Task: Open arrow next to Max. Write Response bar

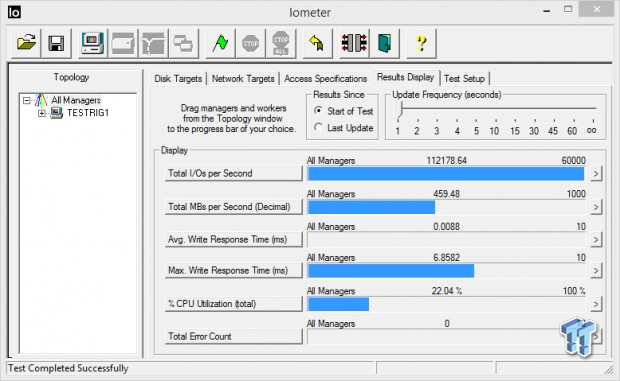Action: coord(596,271)
